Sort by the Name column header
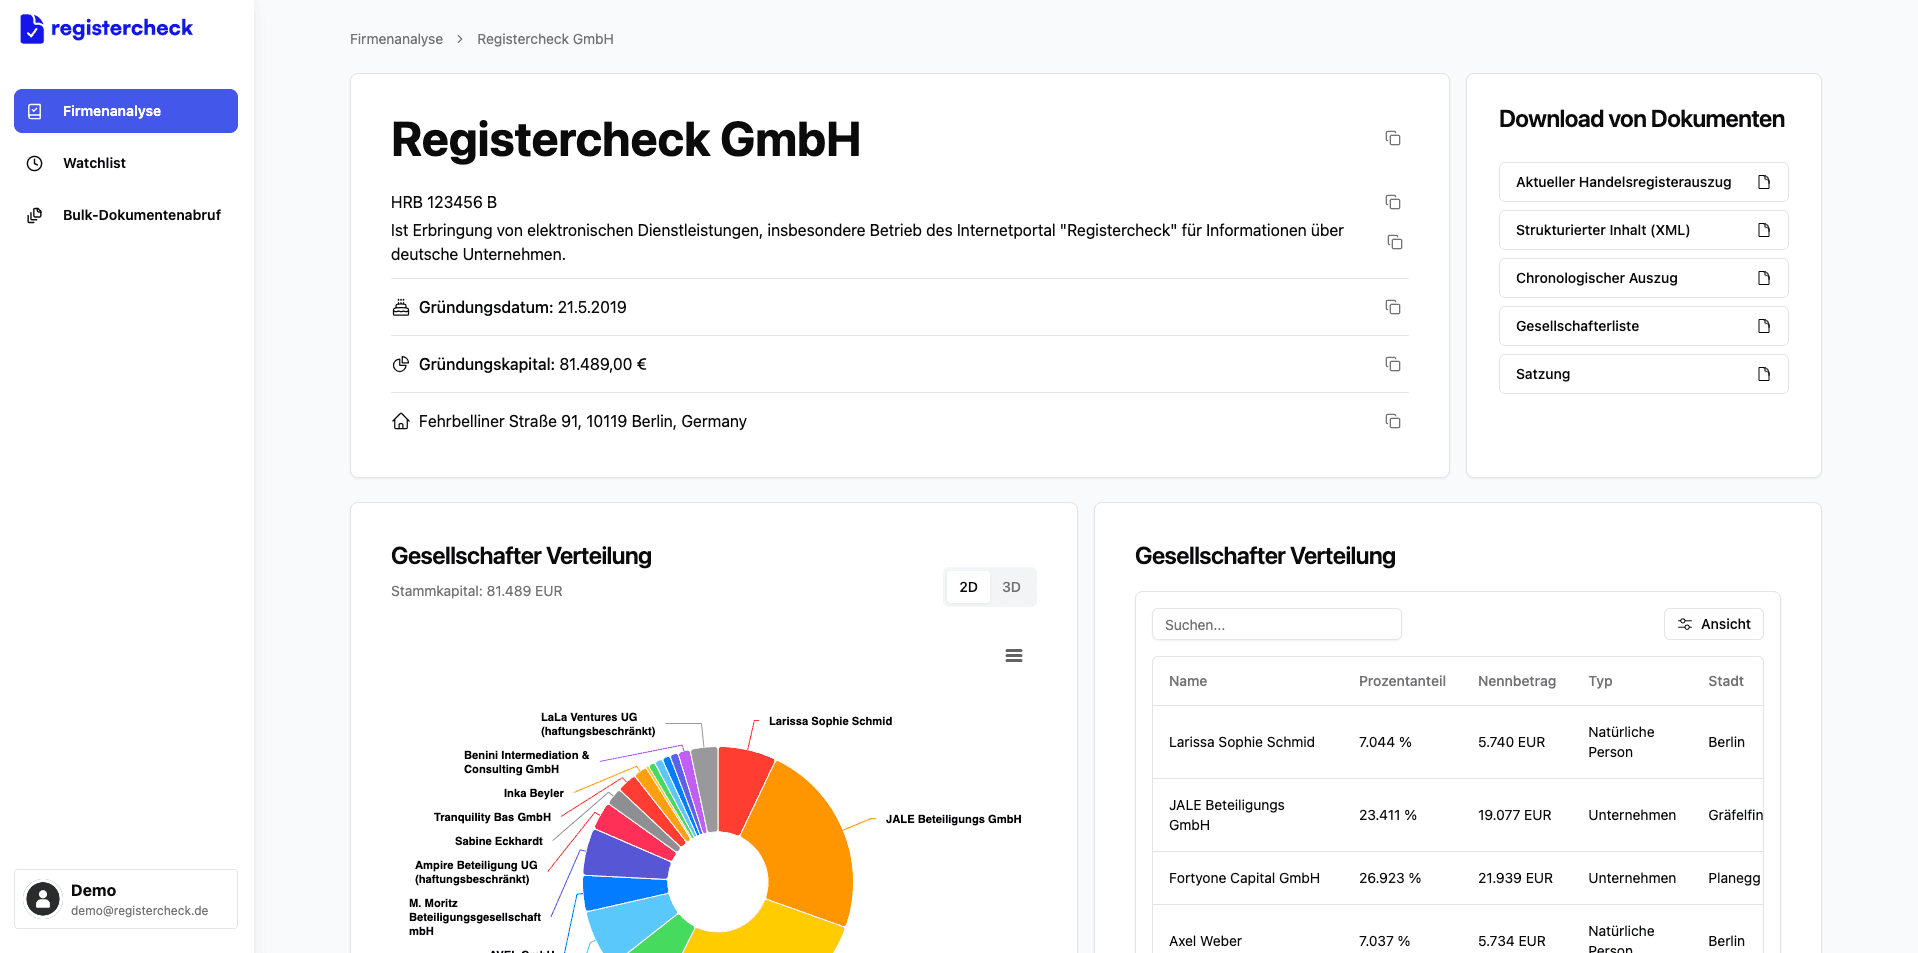Image resolution: width=1918 pixels, height=953 pixels. [x=1188, y=681]
